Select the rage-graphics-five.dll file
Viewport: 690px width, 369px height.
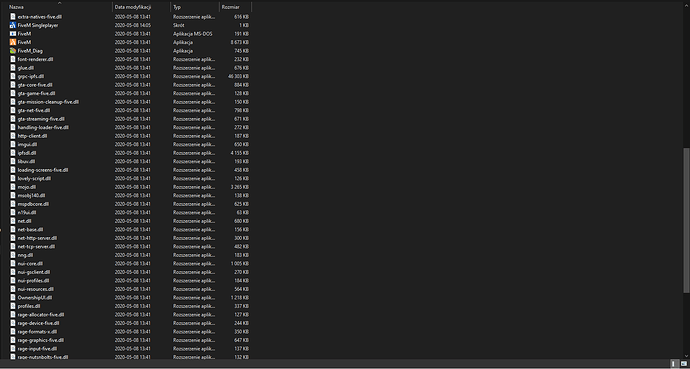[x=41, y=340]
